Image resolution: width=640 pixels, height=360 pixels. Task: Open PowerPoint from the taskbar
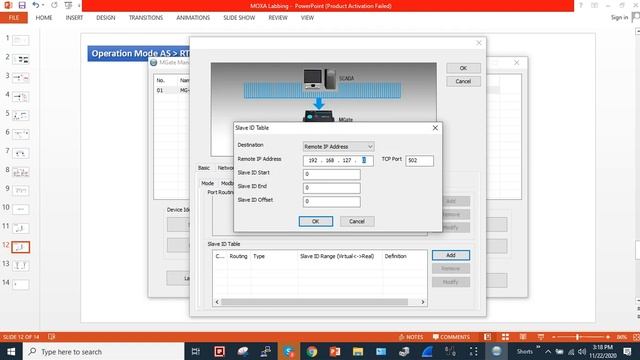[335, 351]
